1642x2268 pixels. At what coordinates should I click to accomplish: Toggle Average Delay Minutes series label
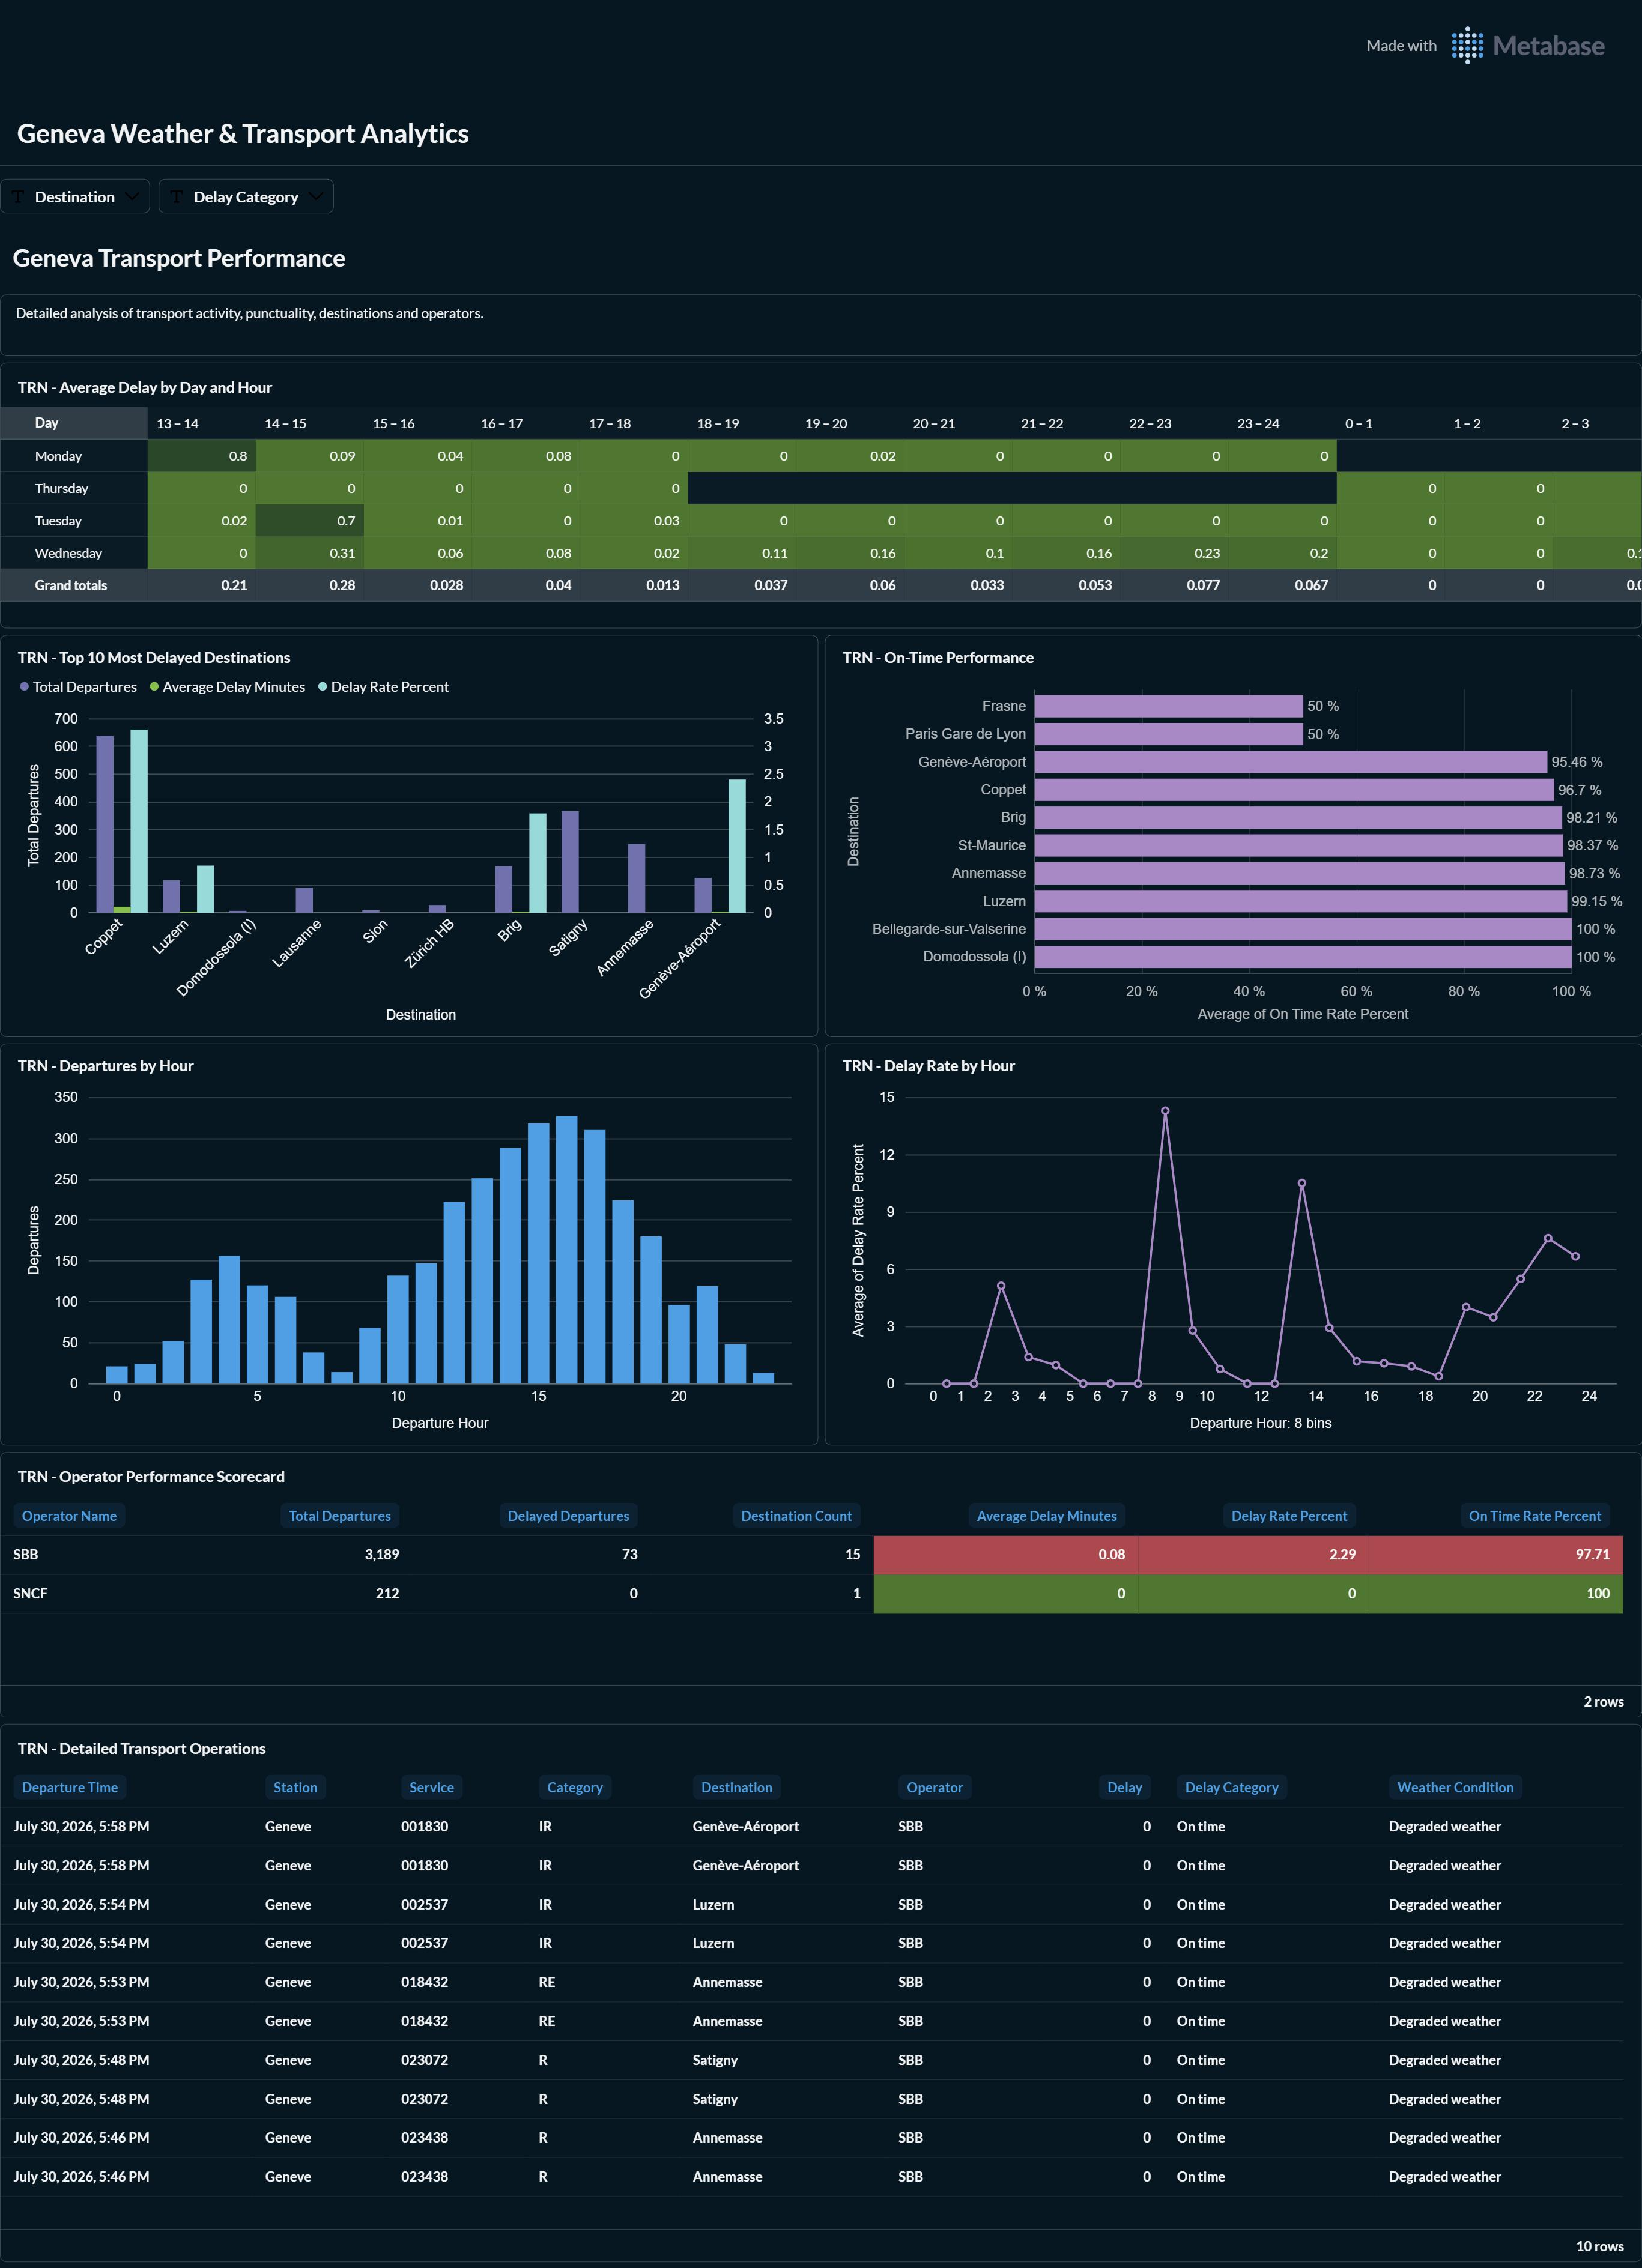(234, 687)
